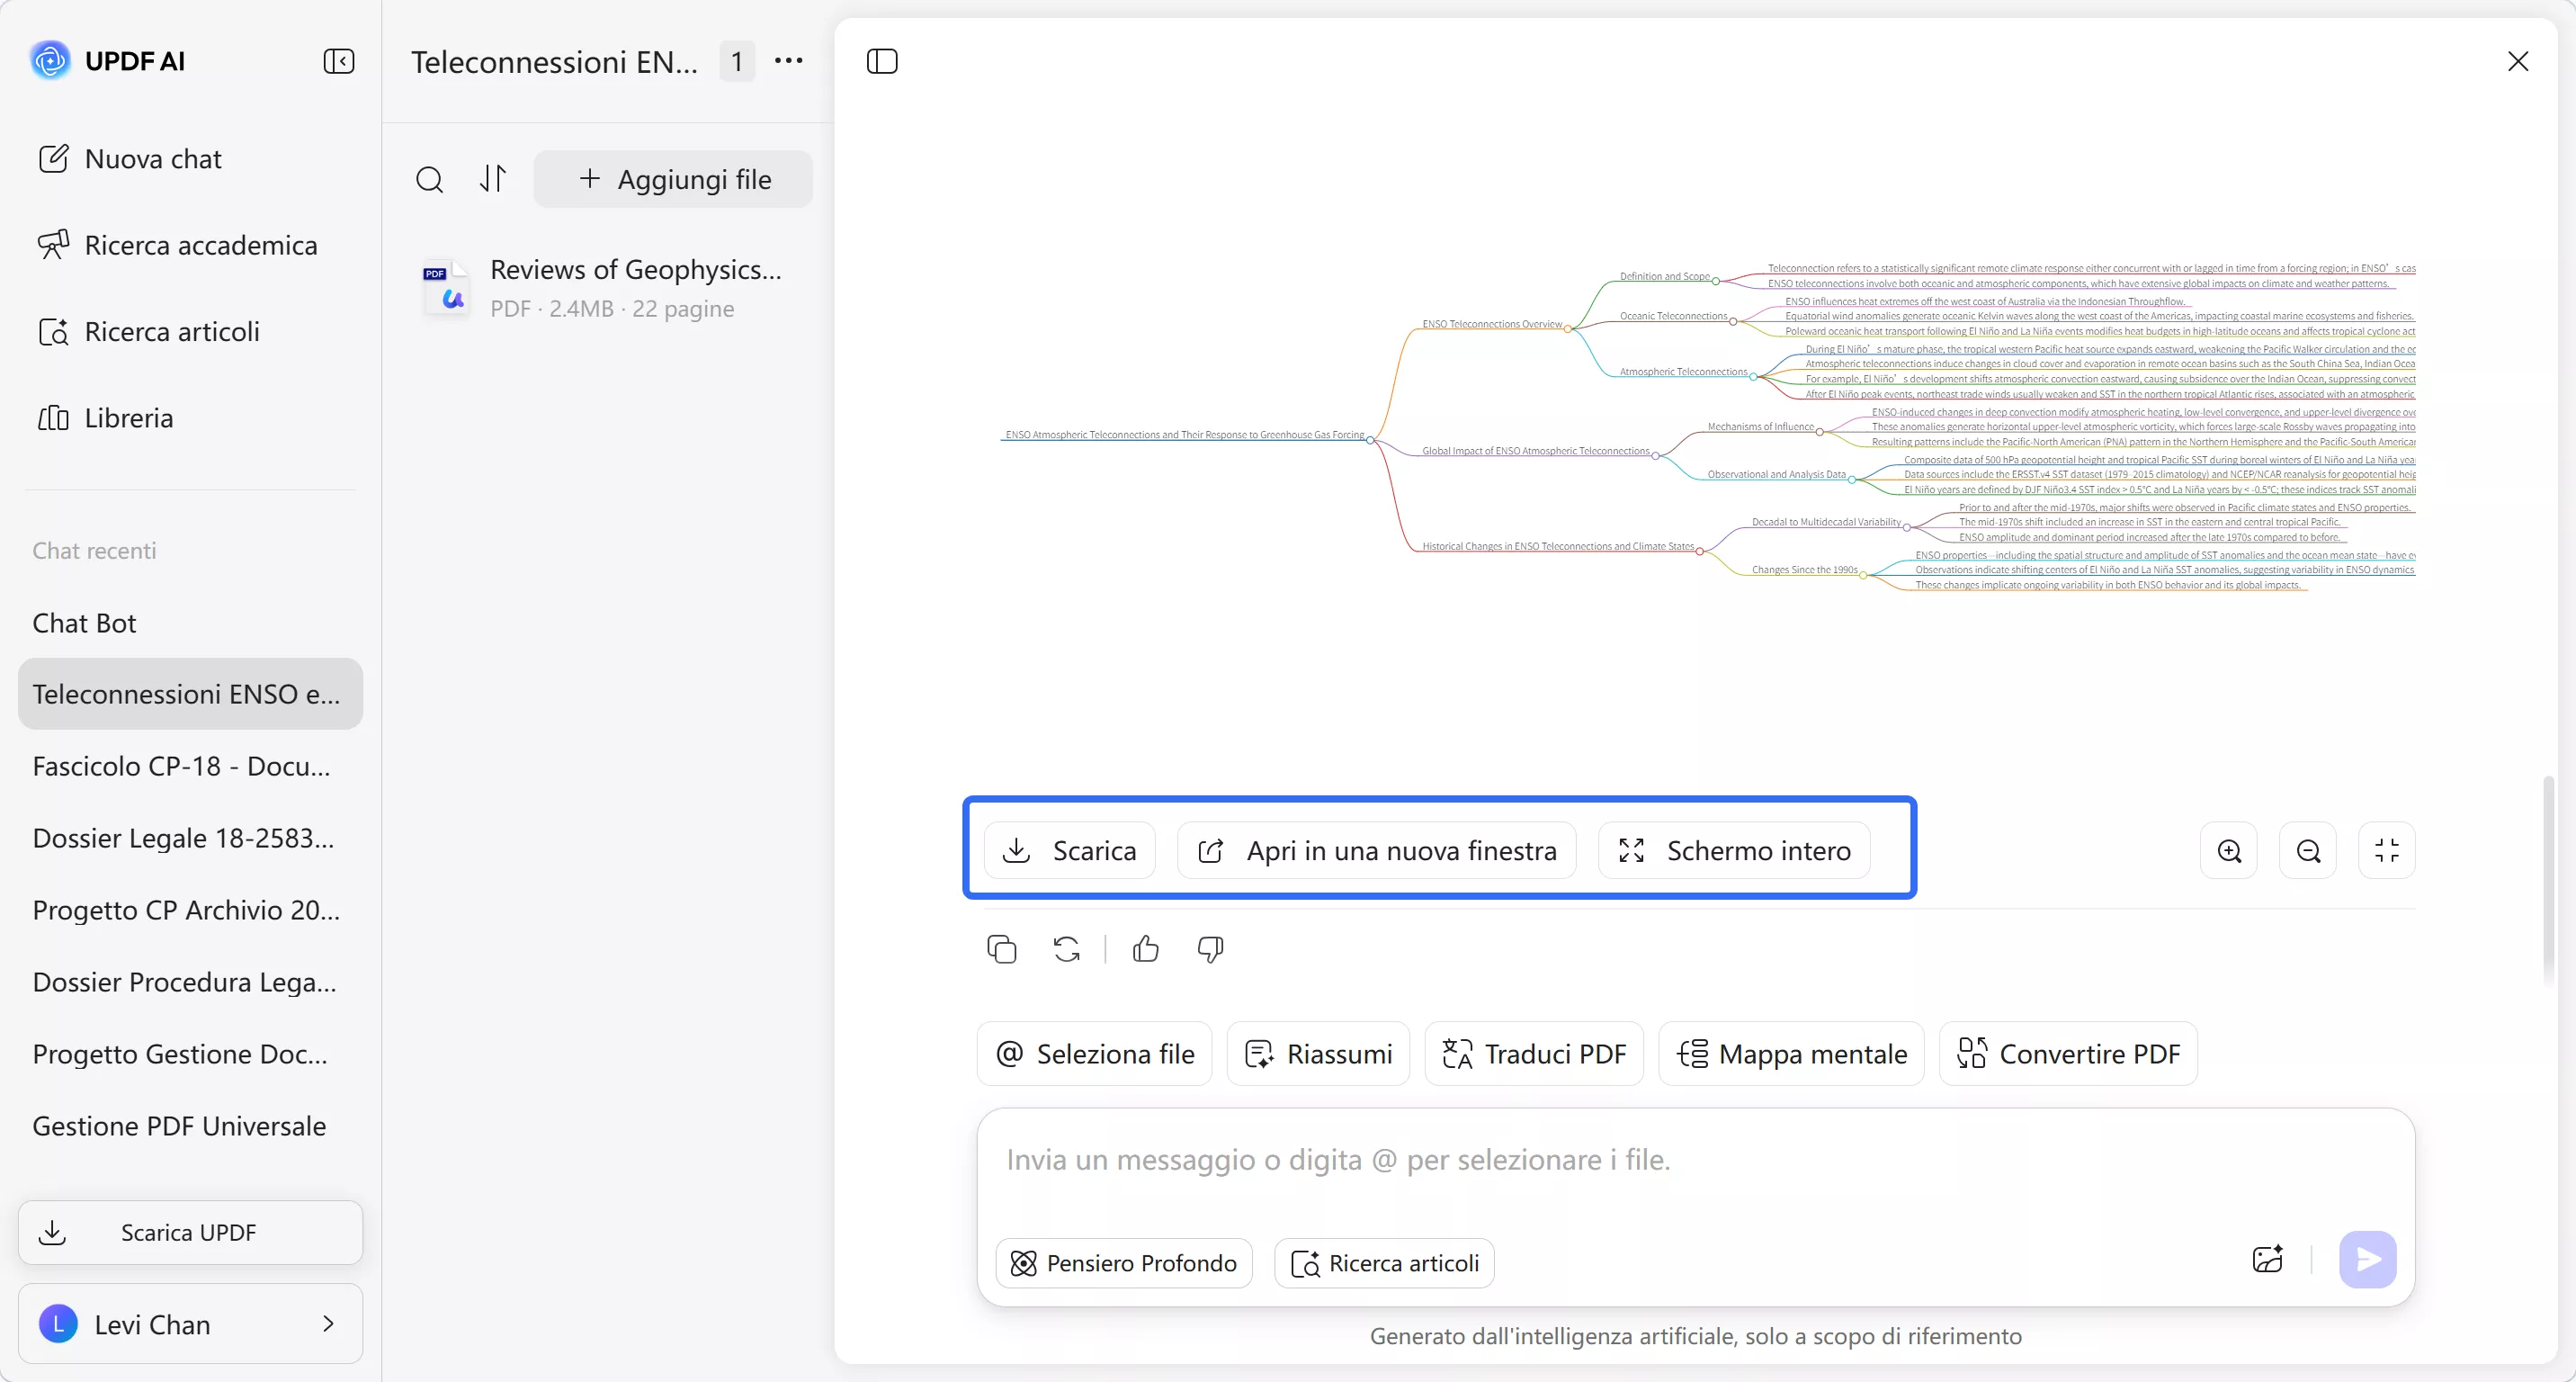Copy the AI-generated response
Image resolution: width=2576 pixels, height=1382 pixels.
pyautogui.click(x=1001, y=948)
